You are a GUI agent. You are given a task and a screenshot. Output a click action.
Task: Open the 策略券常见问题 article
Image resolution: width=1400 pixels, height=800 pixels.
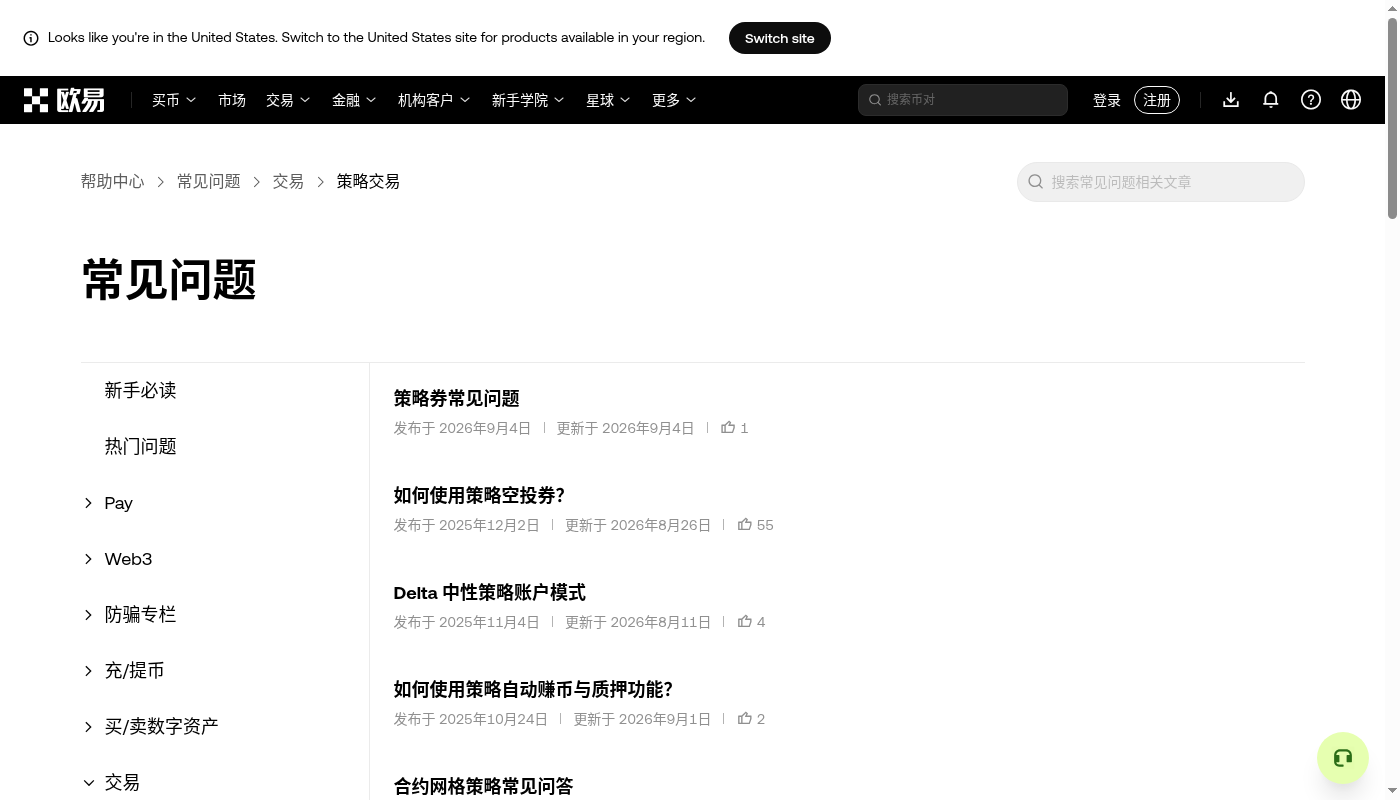456,399
